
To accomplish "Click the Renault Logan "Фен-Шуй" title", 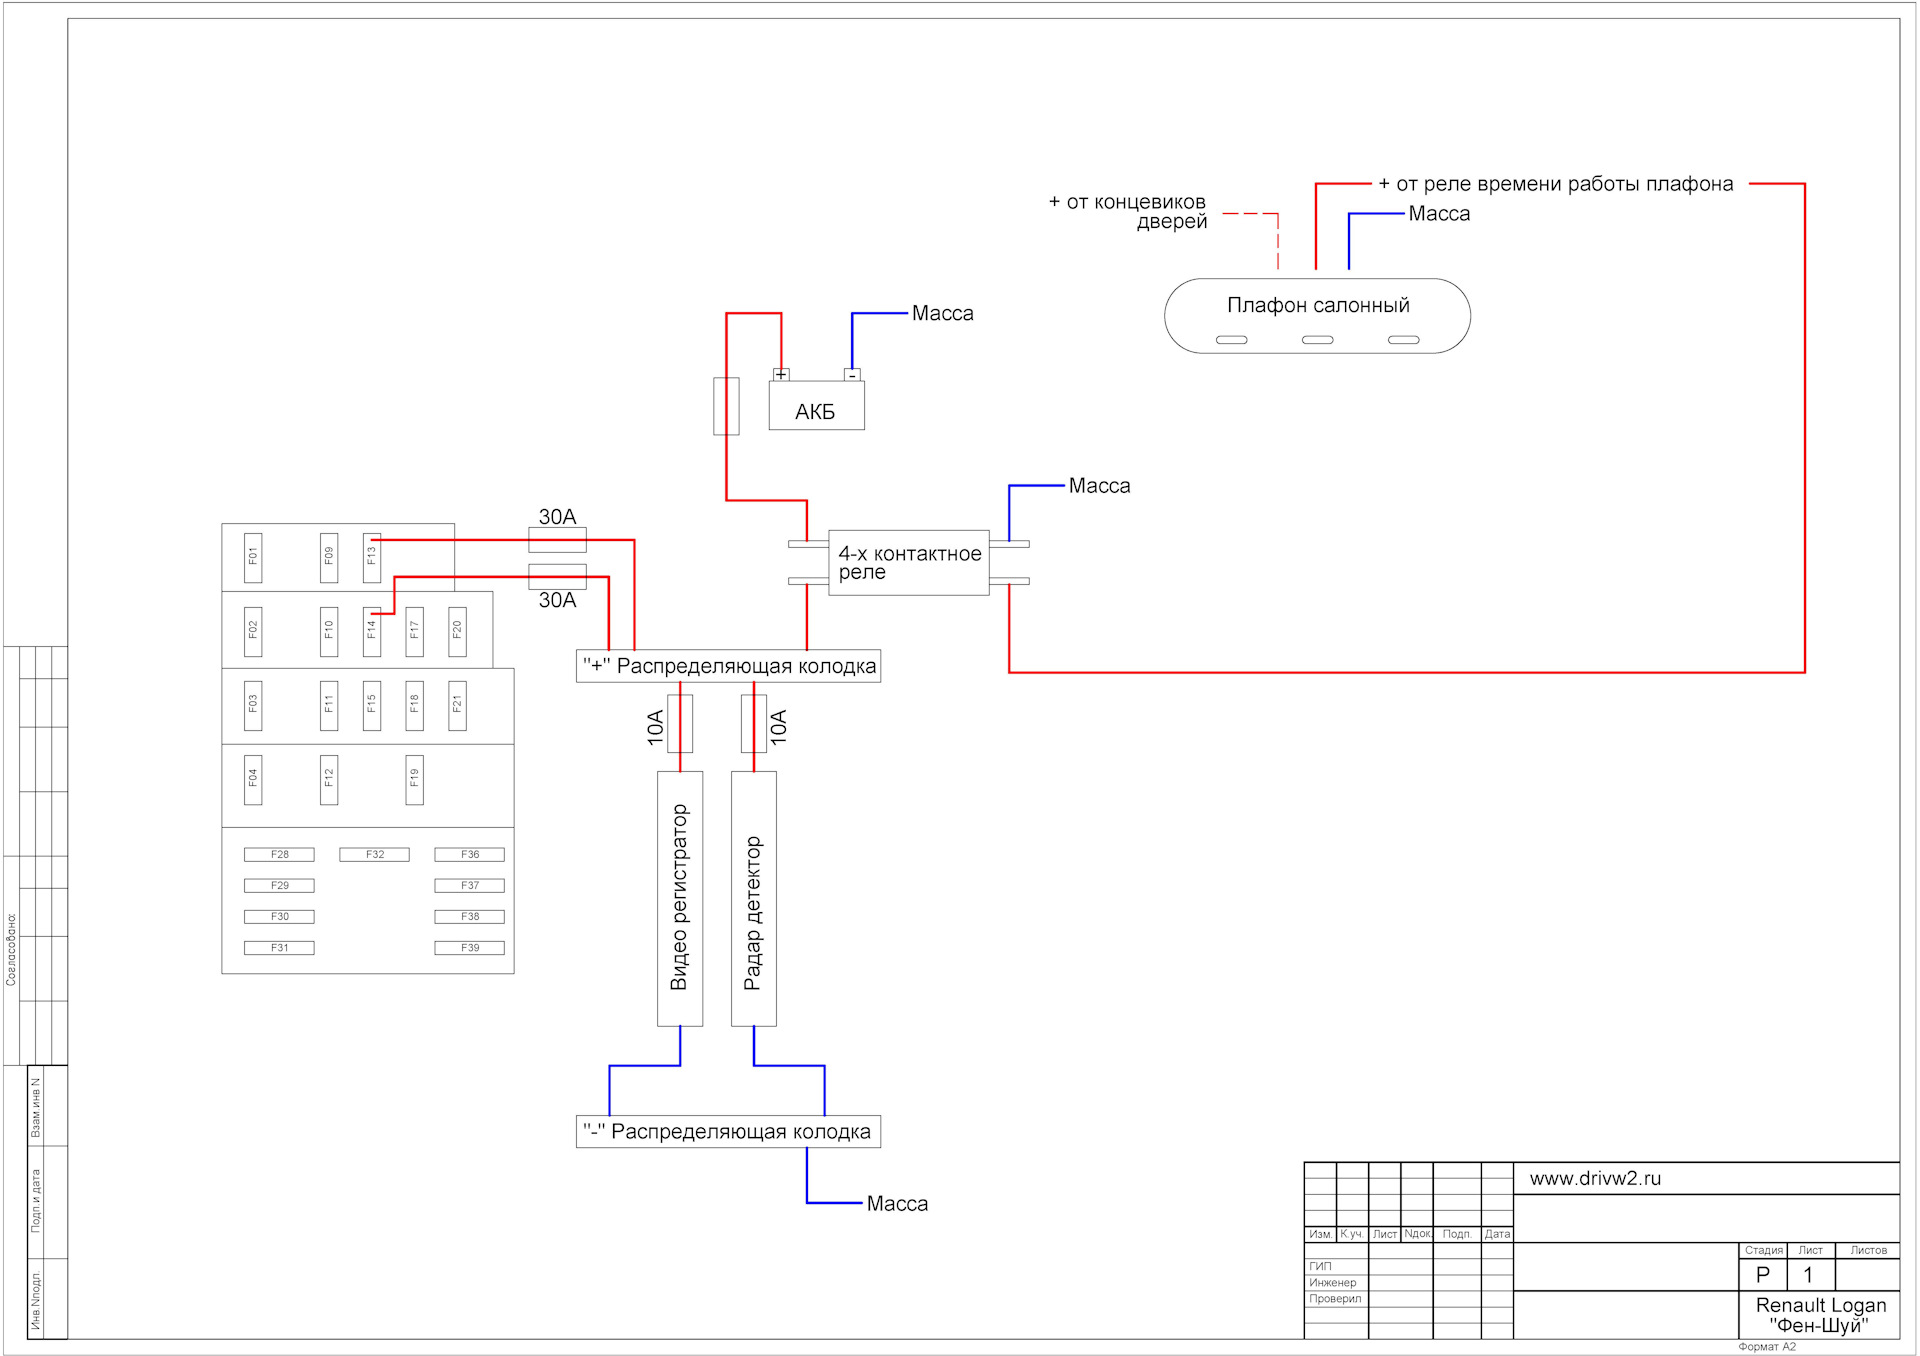I will click(1820, 1315).
